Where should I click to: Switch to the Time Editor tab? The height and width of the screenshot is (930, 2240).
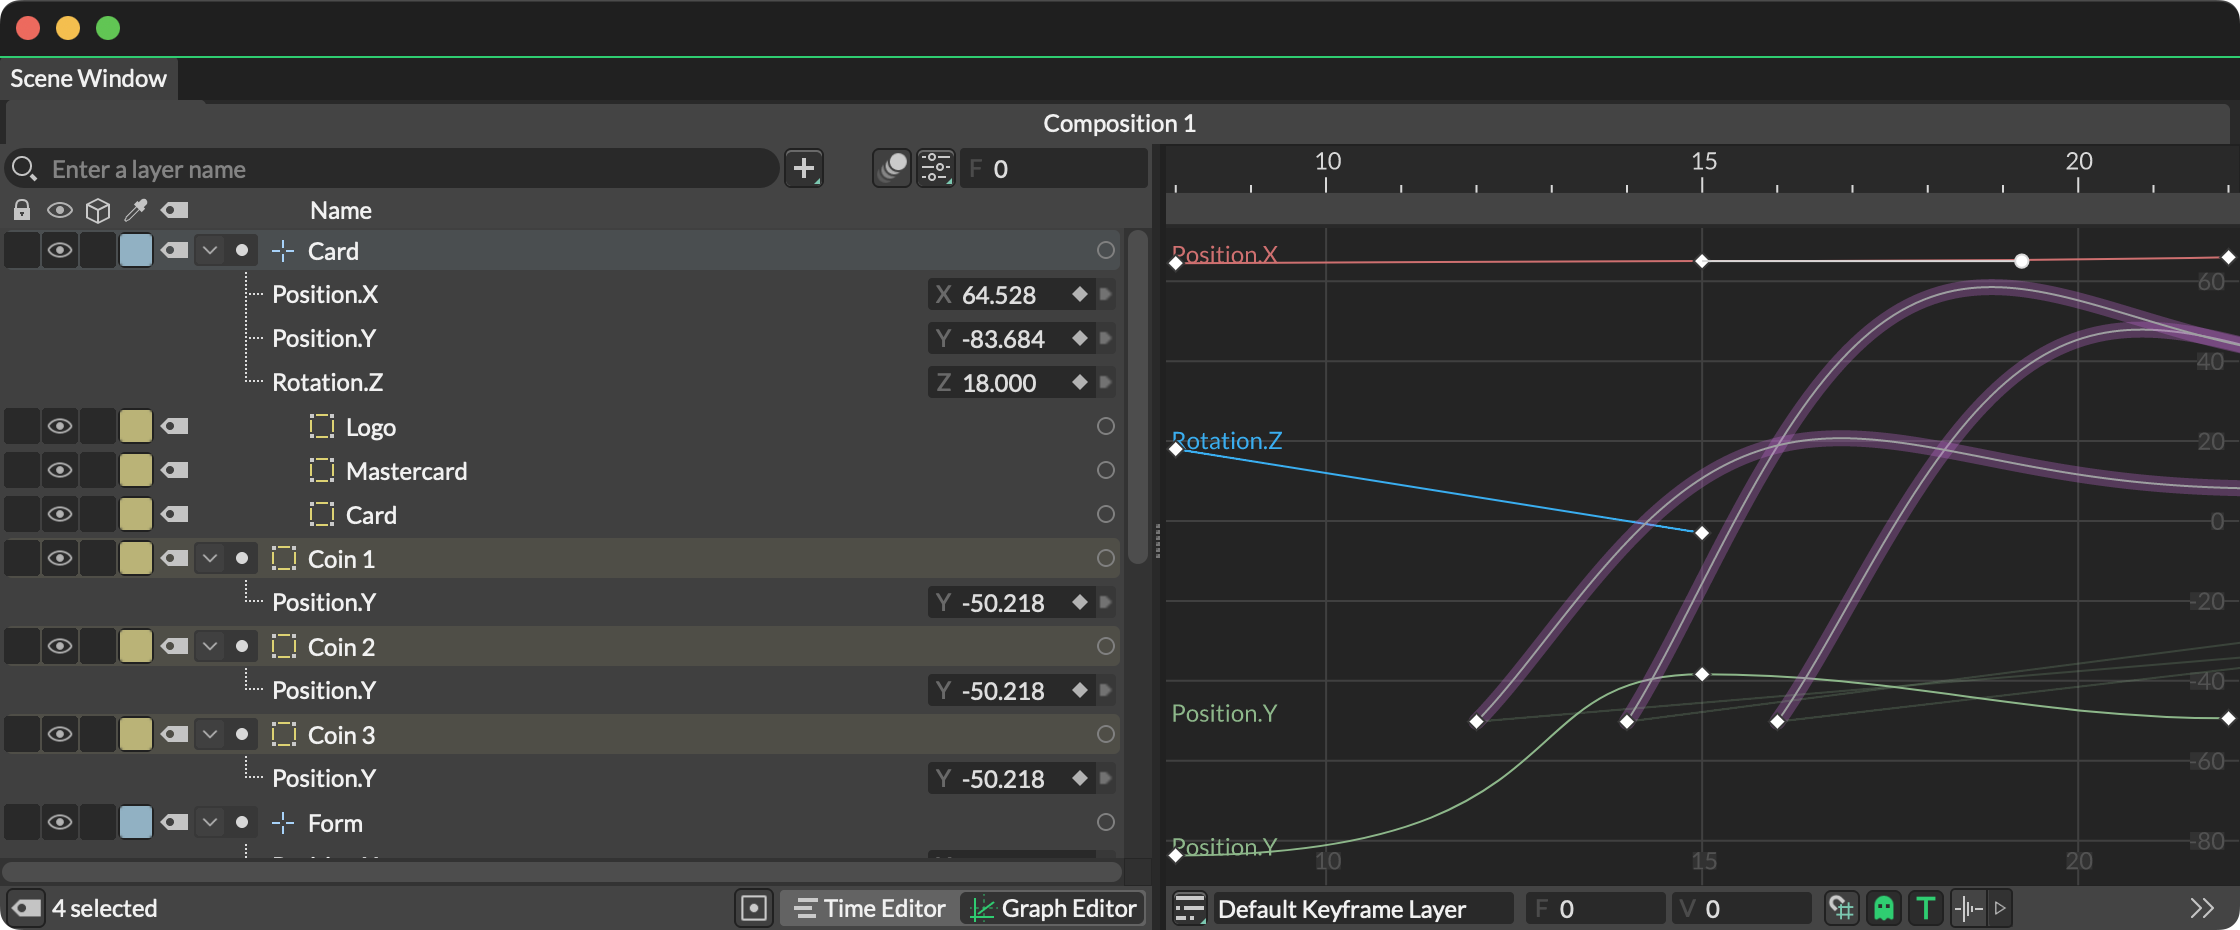coord(869,908)
